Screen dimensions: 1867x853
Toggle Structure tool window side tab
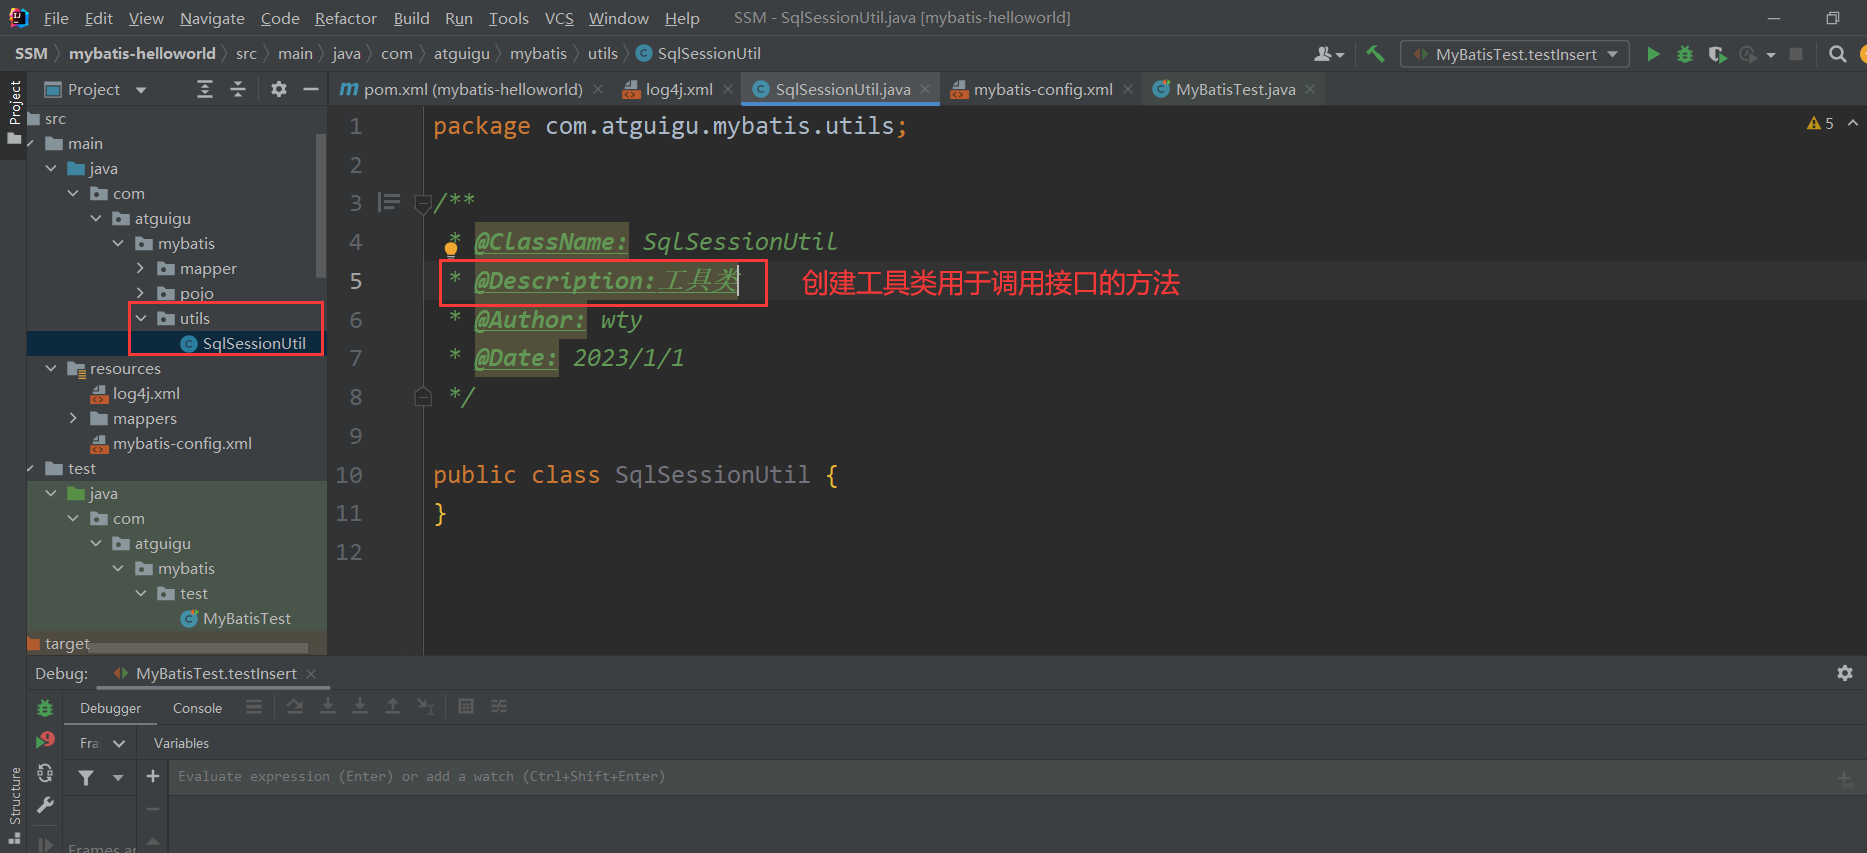tap(14, 806)
